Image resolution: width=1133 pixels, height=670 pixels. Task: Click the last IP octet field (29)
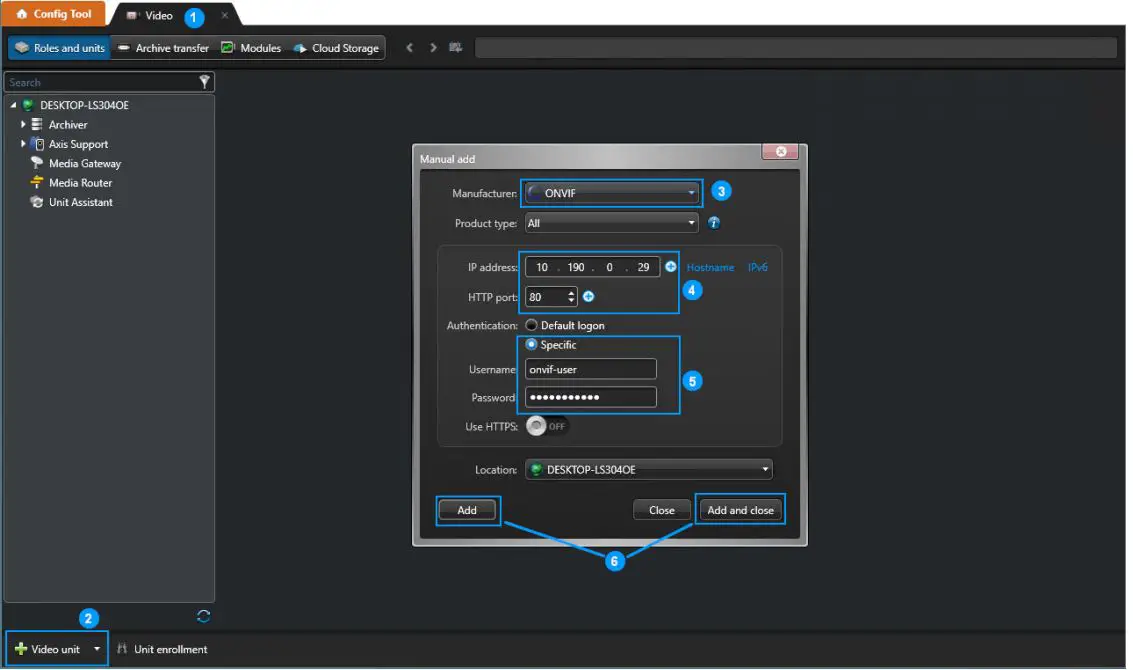pyautogui.click(x=643, y=267)
